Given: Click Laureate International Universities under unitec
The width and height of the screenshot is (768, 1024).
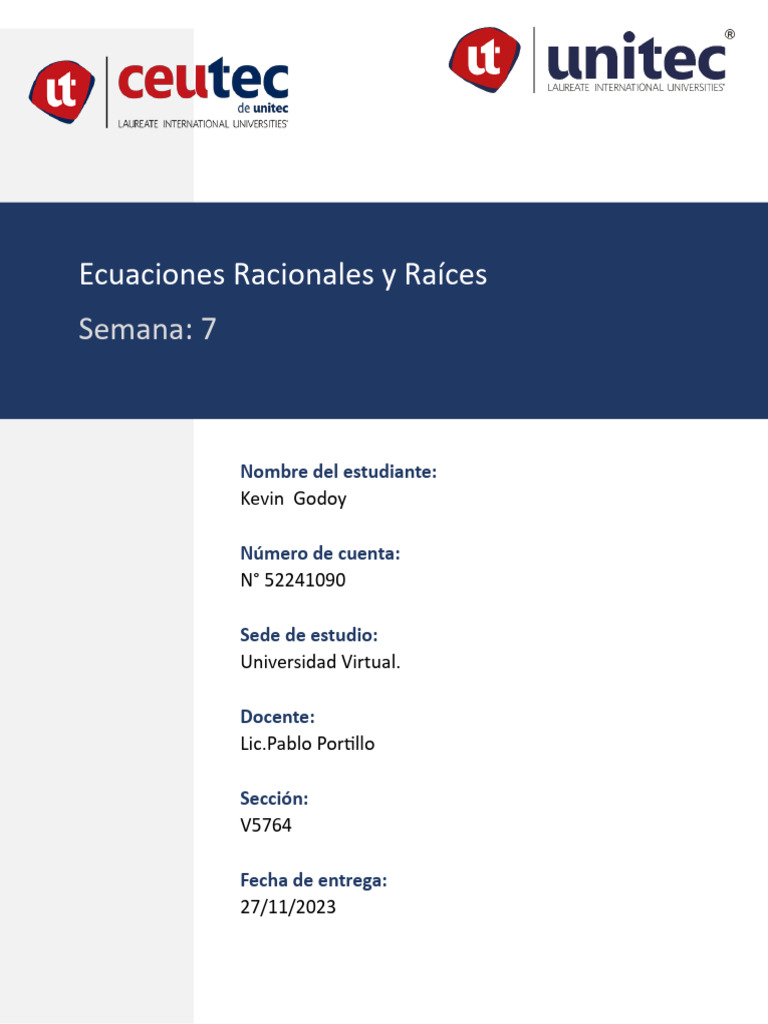Looking at the screenshot, I should click(x=635, y=87).
